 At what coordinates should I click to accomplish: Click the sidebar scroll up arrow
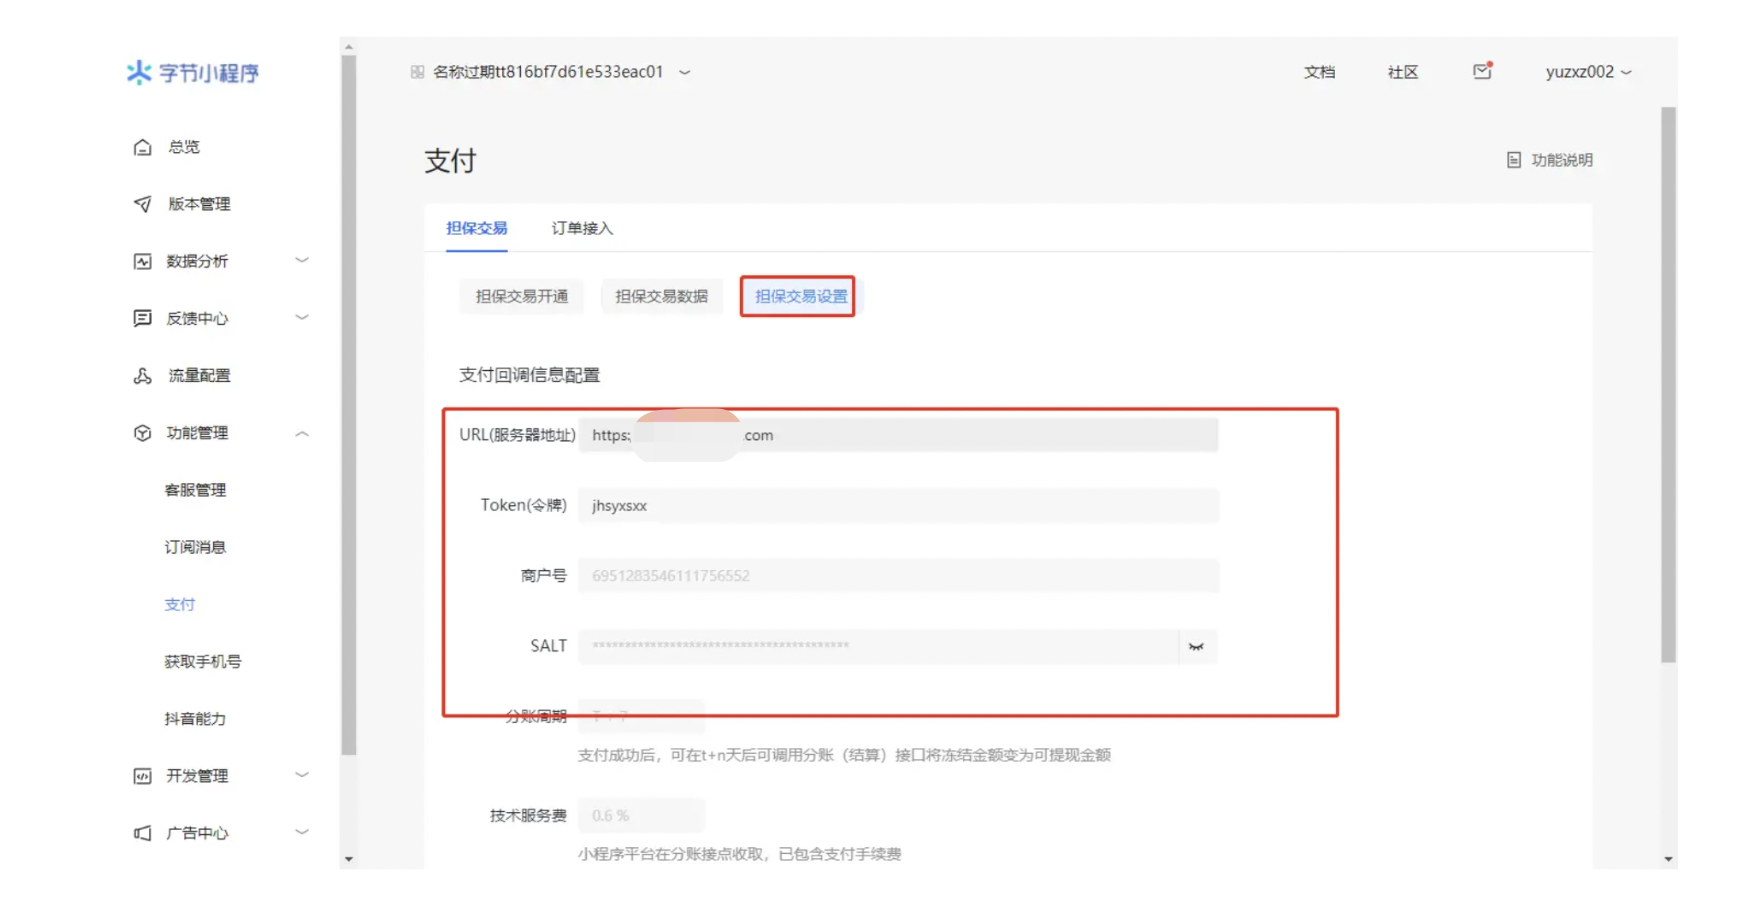pos(348,47)
